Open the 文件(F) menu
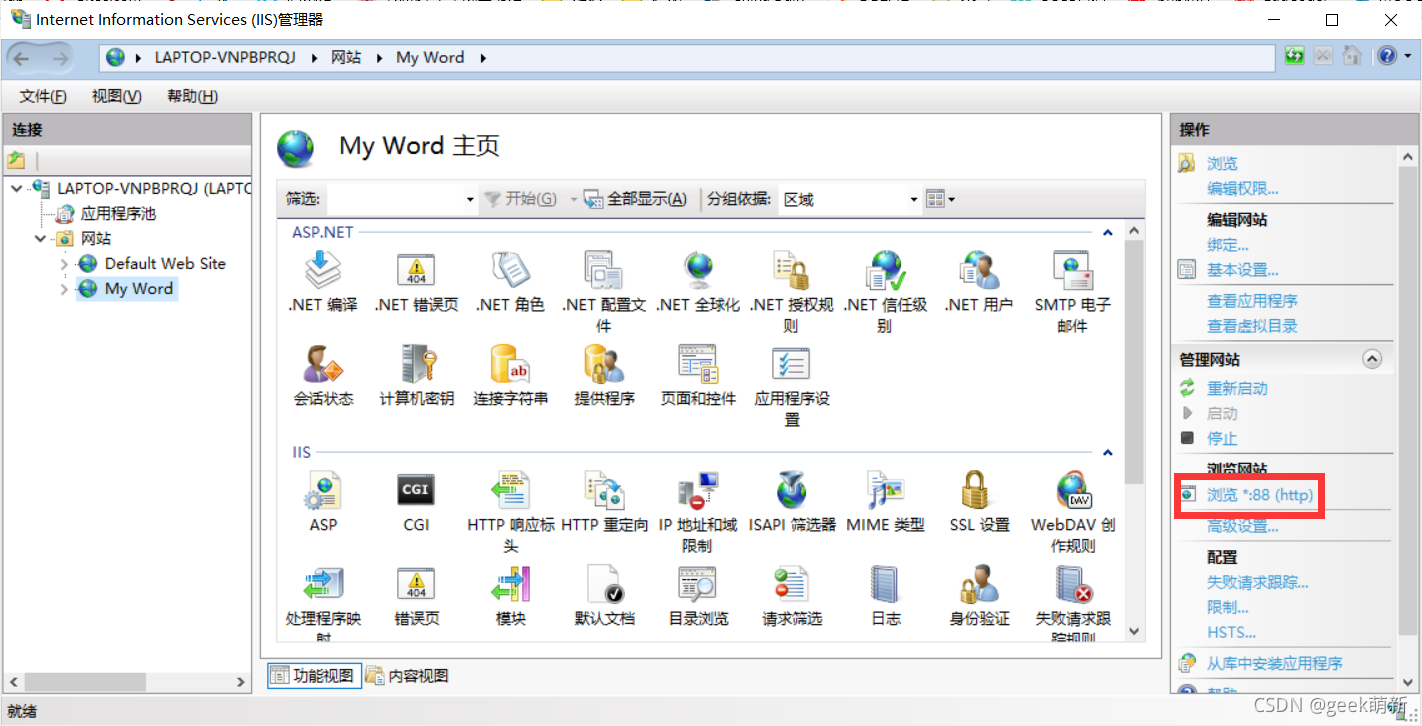Image resolution: width=1422 pixels, height=726 pixels. [x=43, y=96]
